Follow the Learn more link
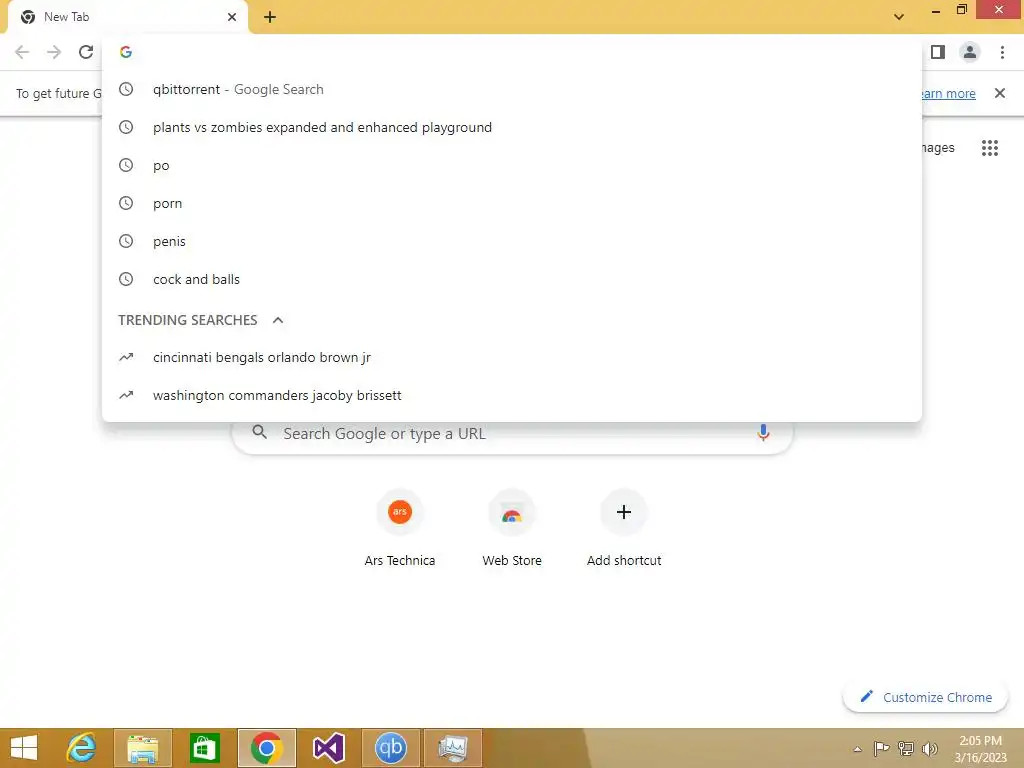Screen dimensions: 1024x768 (x=948, y=93)
